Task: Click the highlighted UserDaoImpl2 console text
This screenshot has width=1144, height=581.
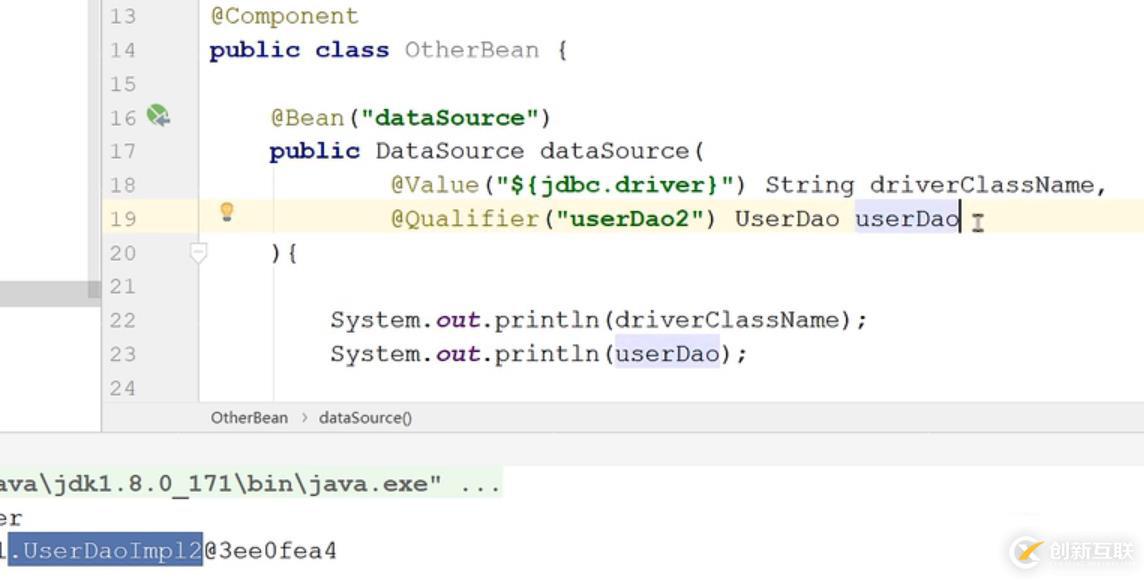Action: click(105, 550)
